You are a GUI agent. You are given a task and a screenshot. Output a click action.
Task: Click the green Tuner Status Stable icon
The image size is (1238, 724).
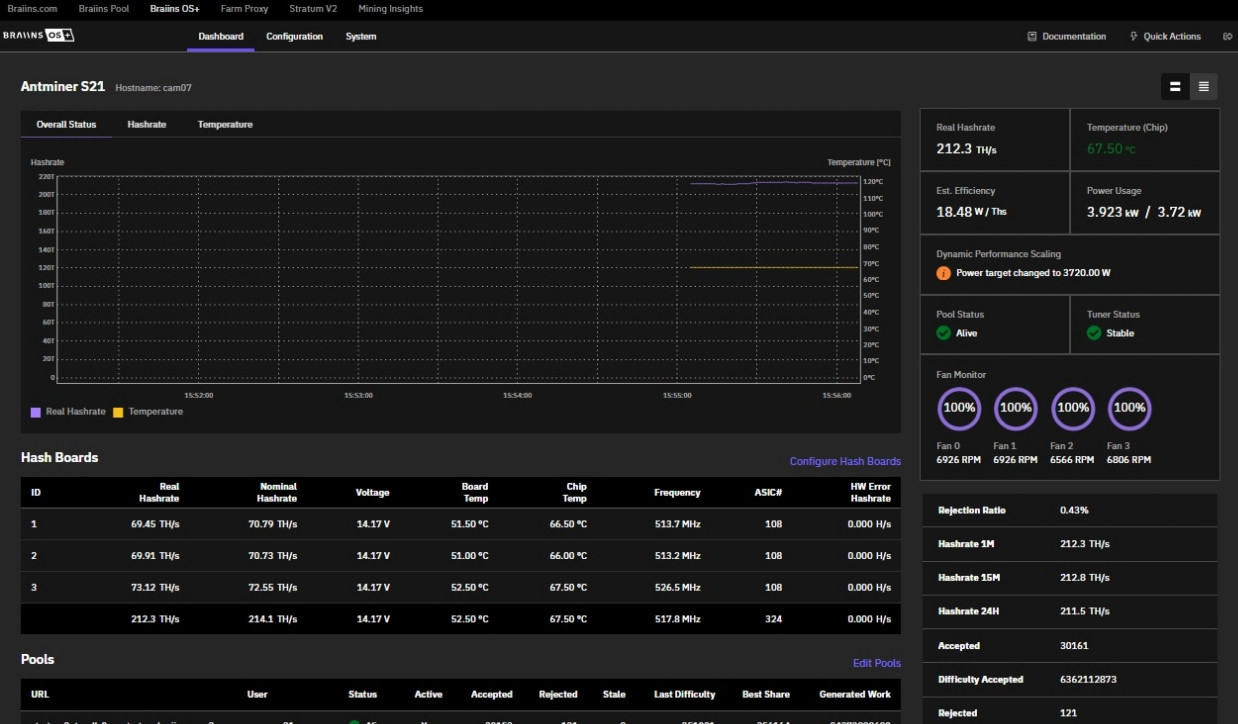[1094, 333]
